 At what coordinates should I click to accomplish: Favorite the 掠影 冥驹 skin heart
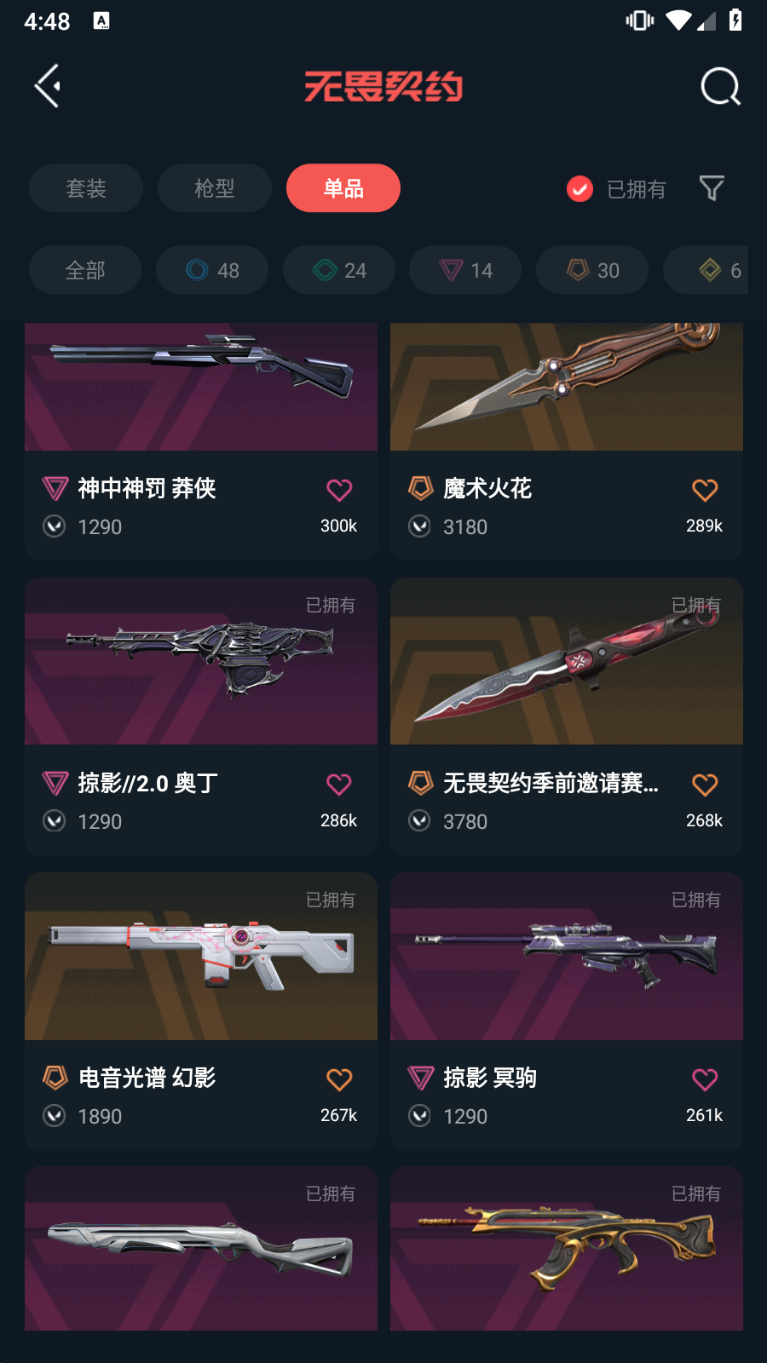pyautogui.click(x=705, y=1079)
